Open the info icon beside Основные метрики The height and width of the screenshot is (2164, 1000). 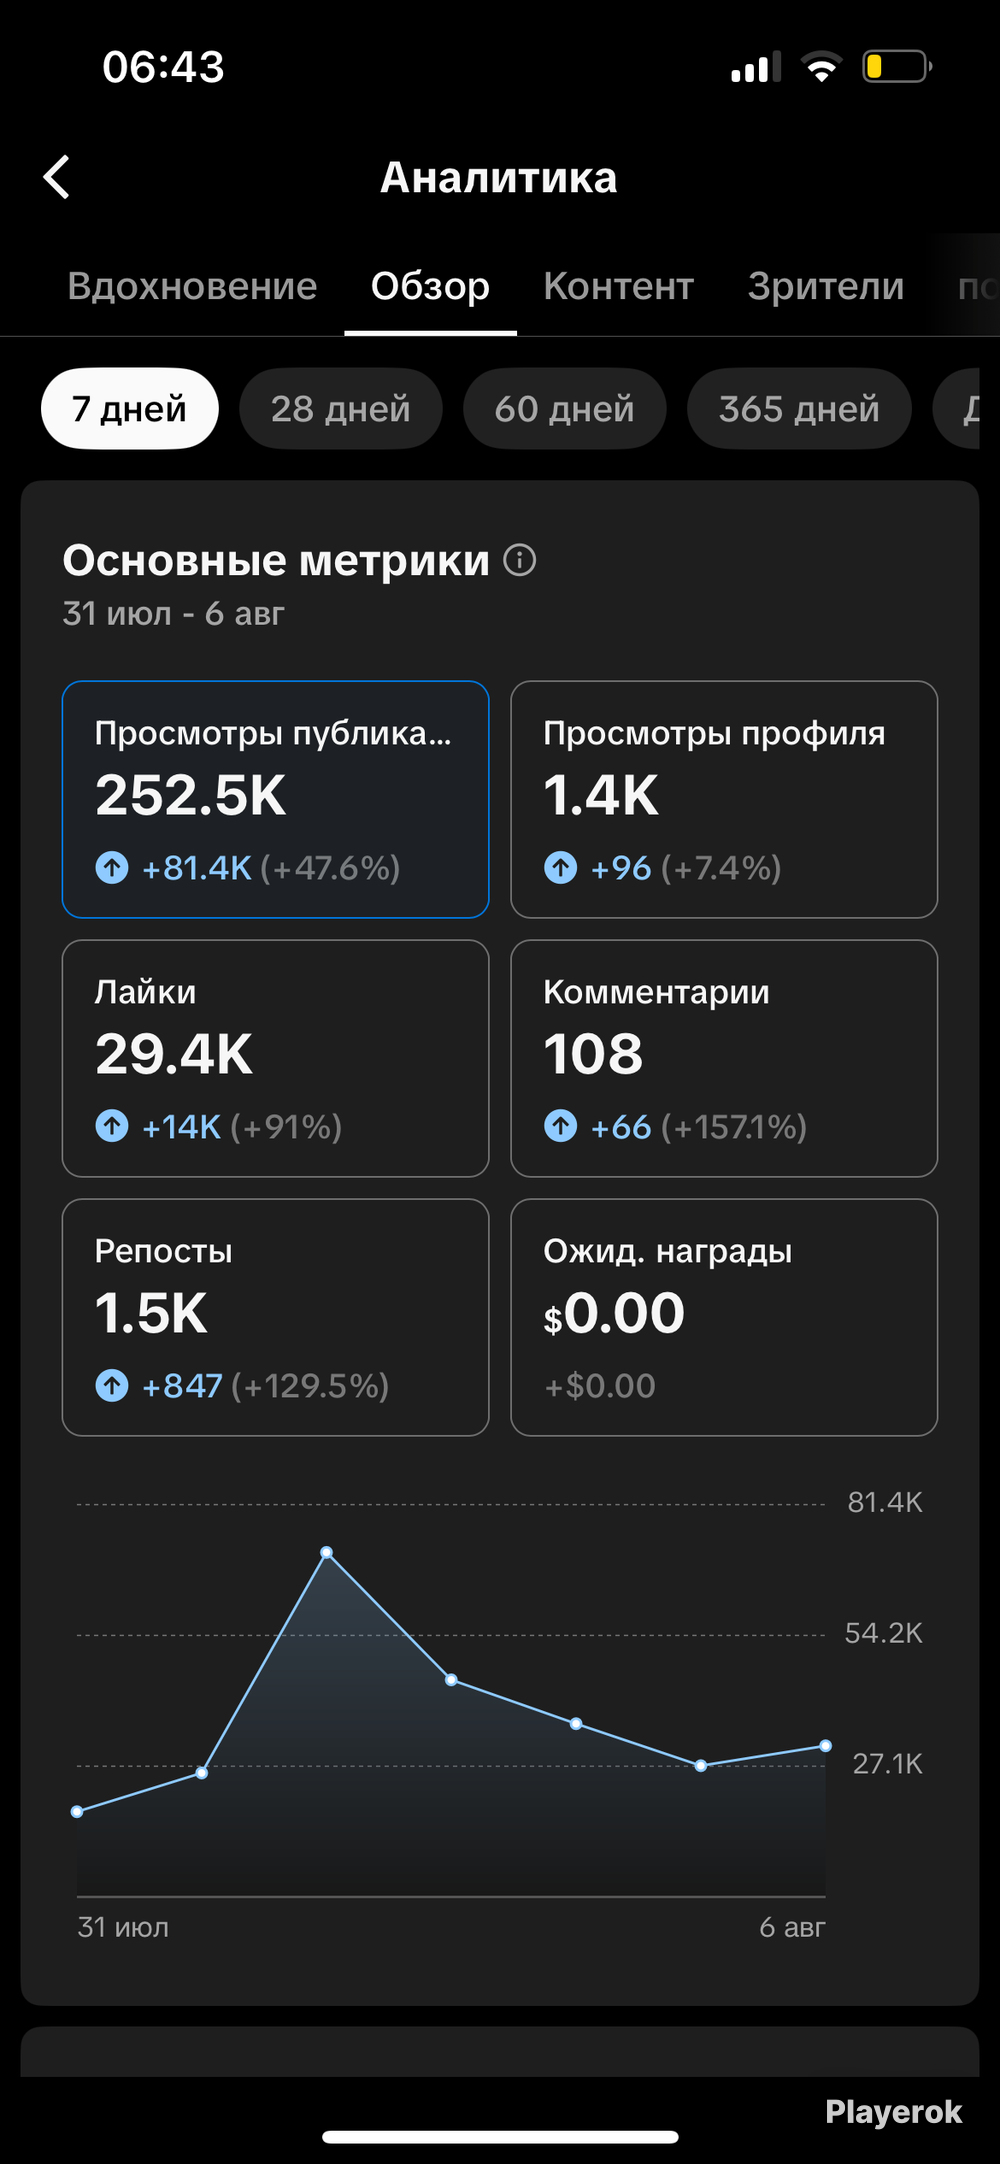pyautogui.click(x=519, y=560)
